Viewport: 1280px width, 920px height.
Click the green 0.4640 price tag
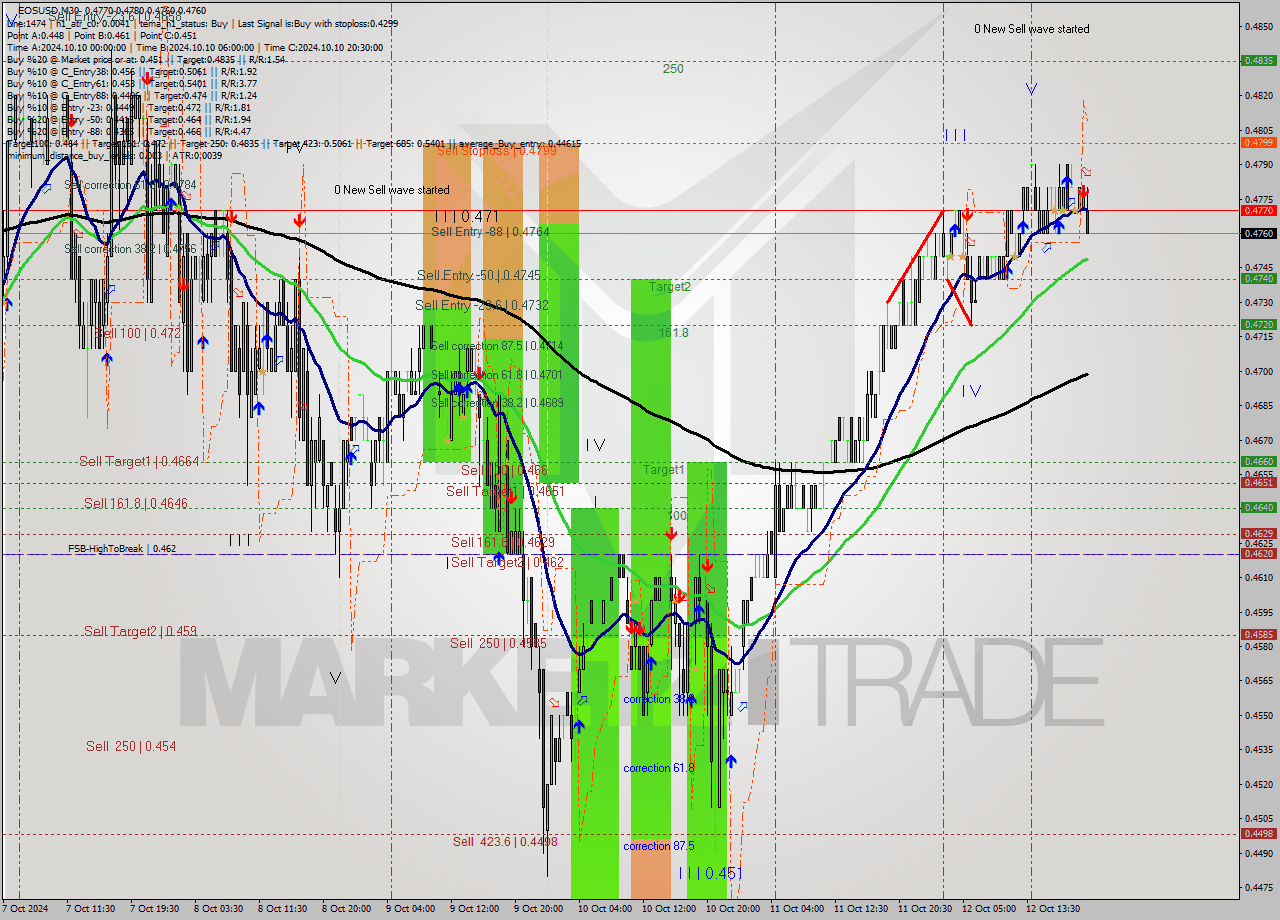pos(1257,508)
